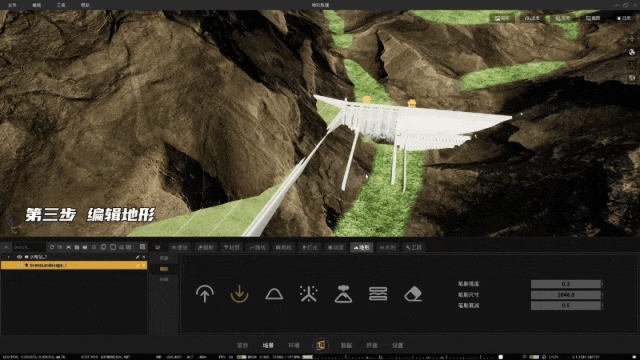Open the 工具 menu in the menu bar
Viewport: 640px width, 360px height.
pyautogui.click(x=61, y=5)
